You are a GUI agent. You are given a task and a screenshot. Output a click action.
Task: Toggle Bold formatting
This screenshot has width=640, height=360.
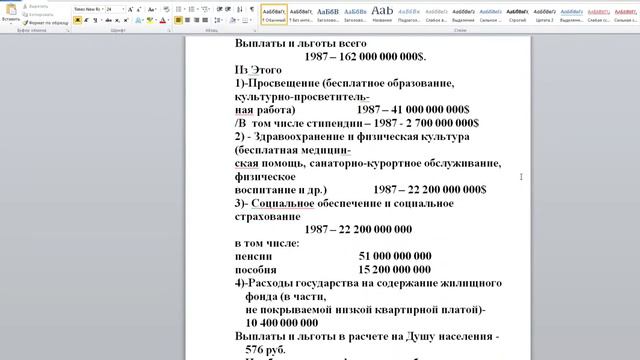tap(78, 20)
